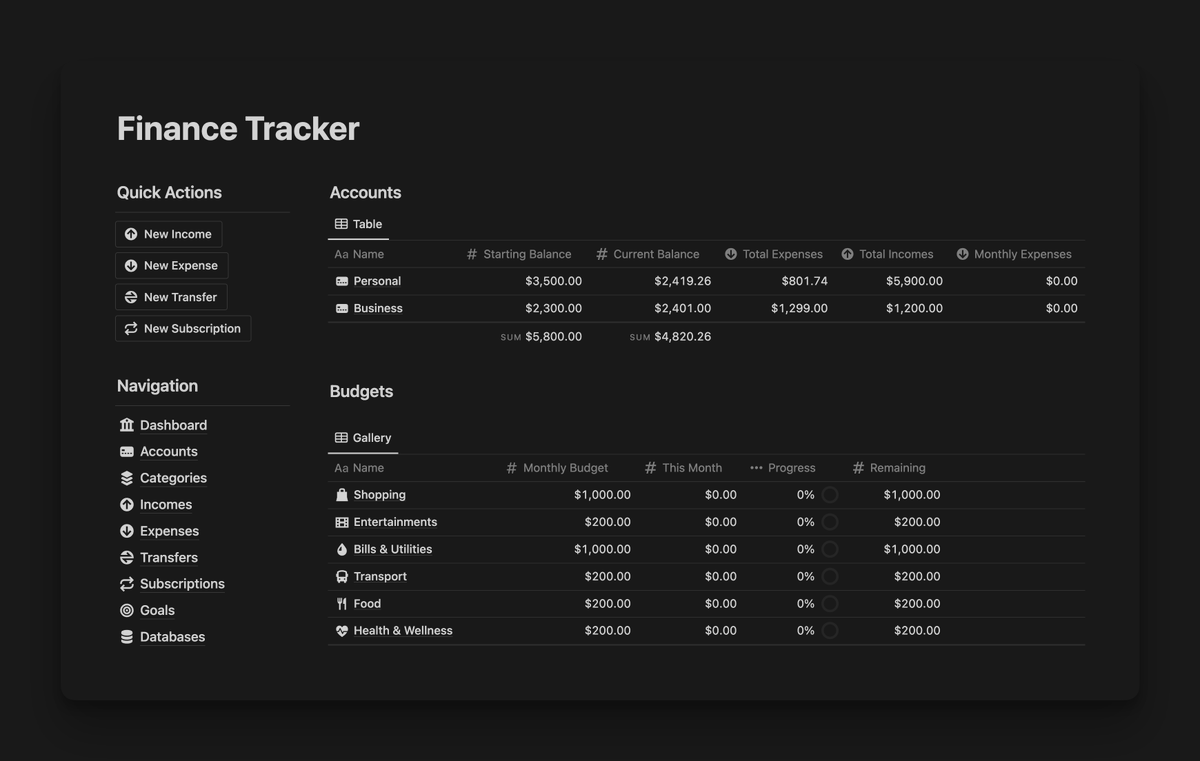Click the up-arrow icon on New Income
Screen dimensions: 1200x761
[131, 234]
